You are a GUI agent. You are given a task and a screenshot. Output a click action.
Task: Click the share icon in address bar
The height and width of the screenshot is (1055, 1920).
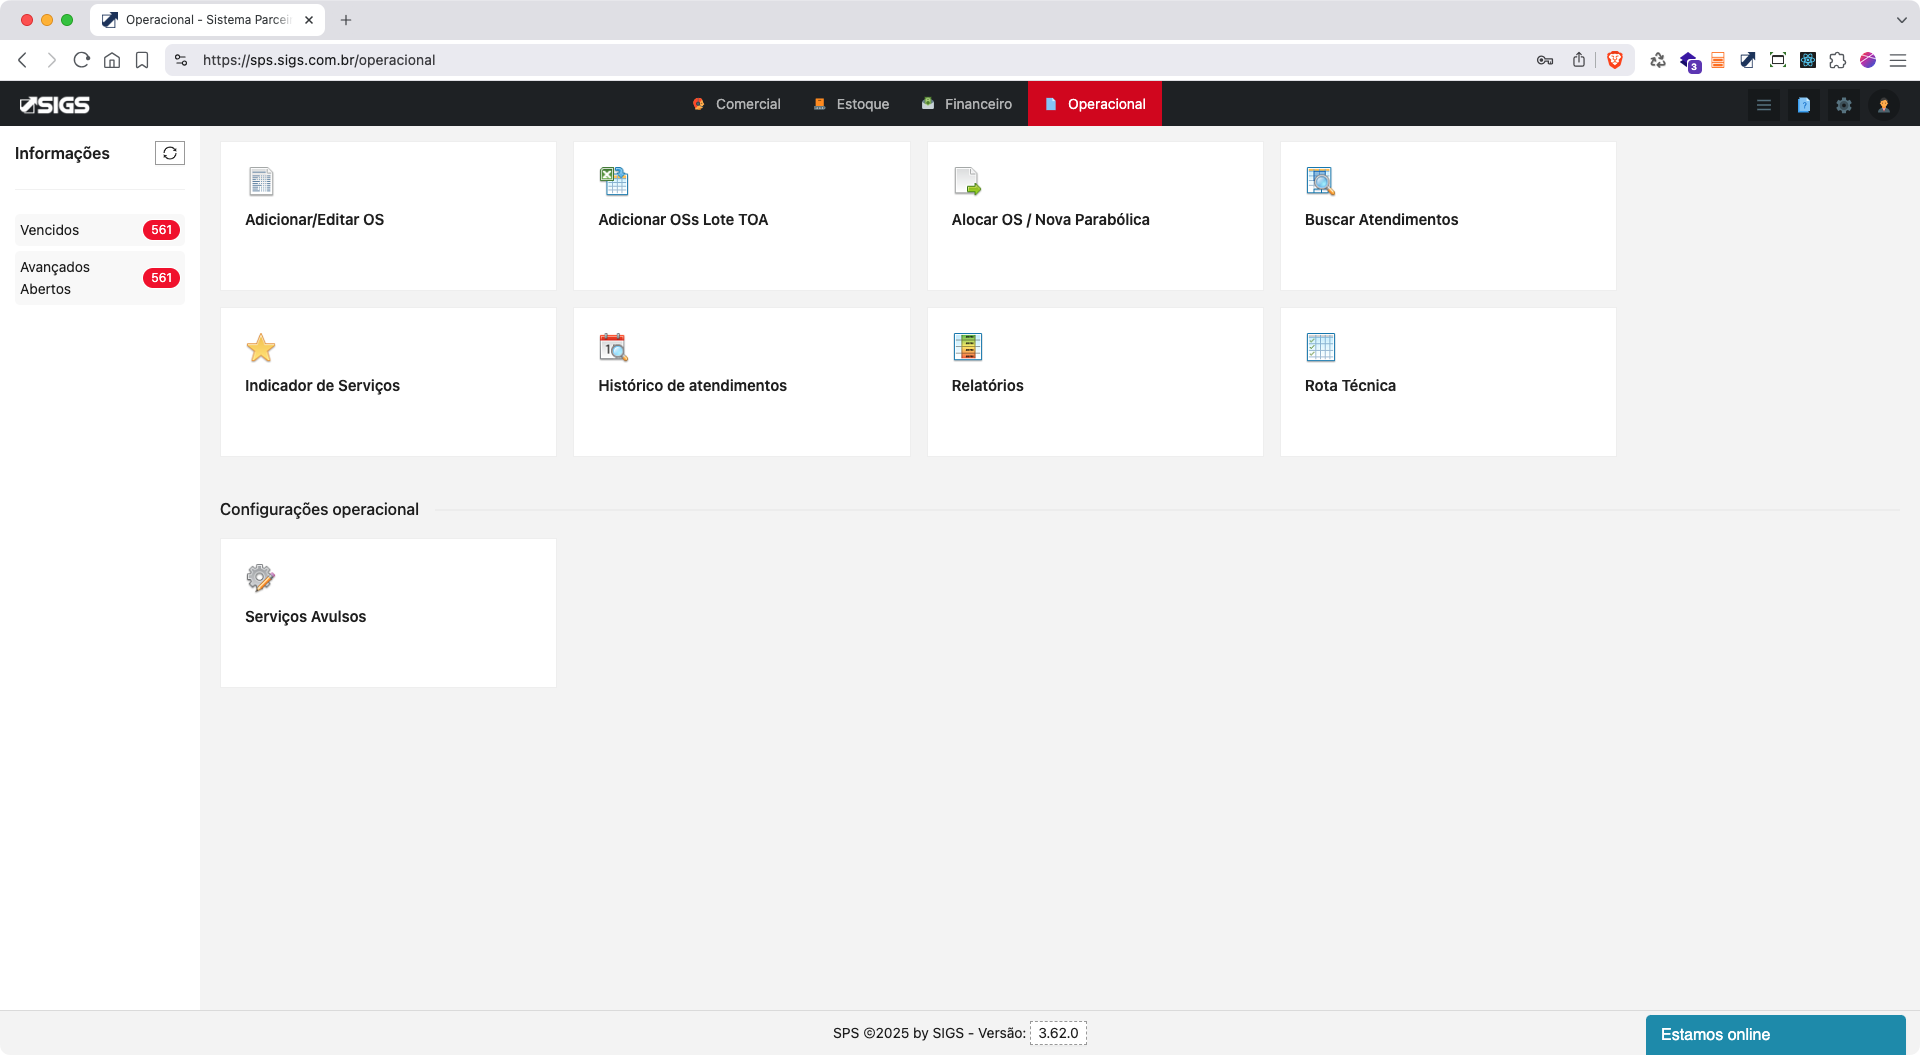click(1579, 60)
